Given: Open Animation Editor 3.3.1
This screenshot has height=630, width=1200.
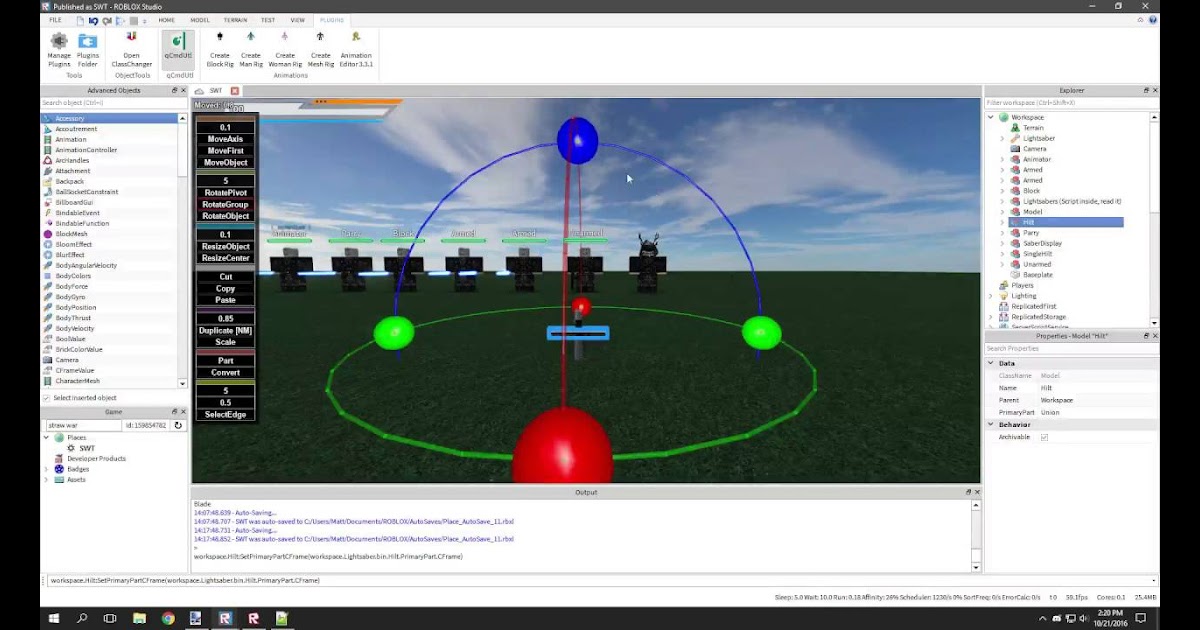Looking at the screenshot, I should (356, 49).
